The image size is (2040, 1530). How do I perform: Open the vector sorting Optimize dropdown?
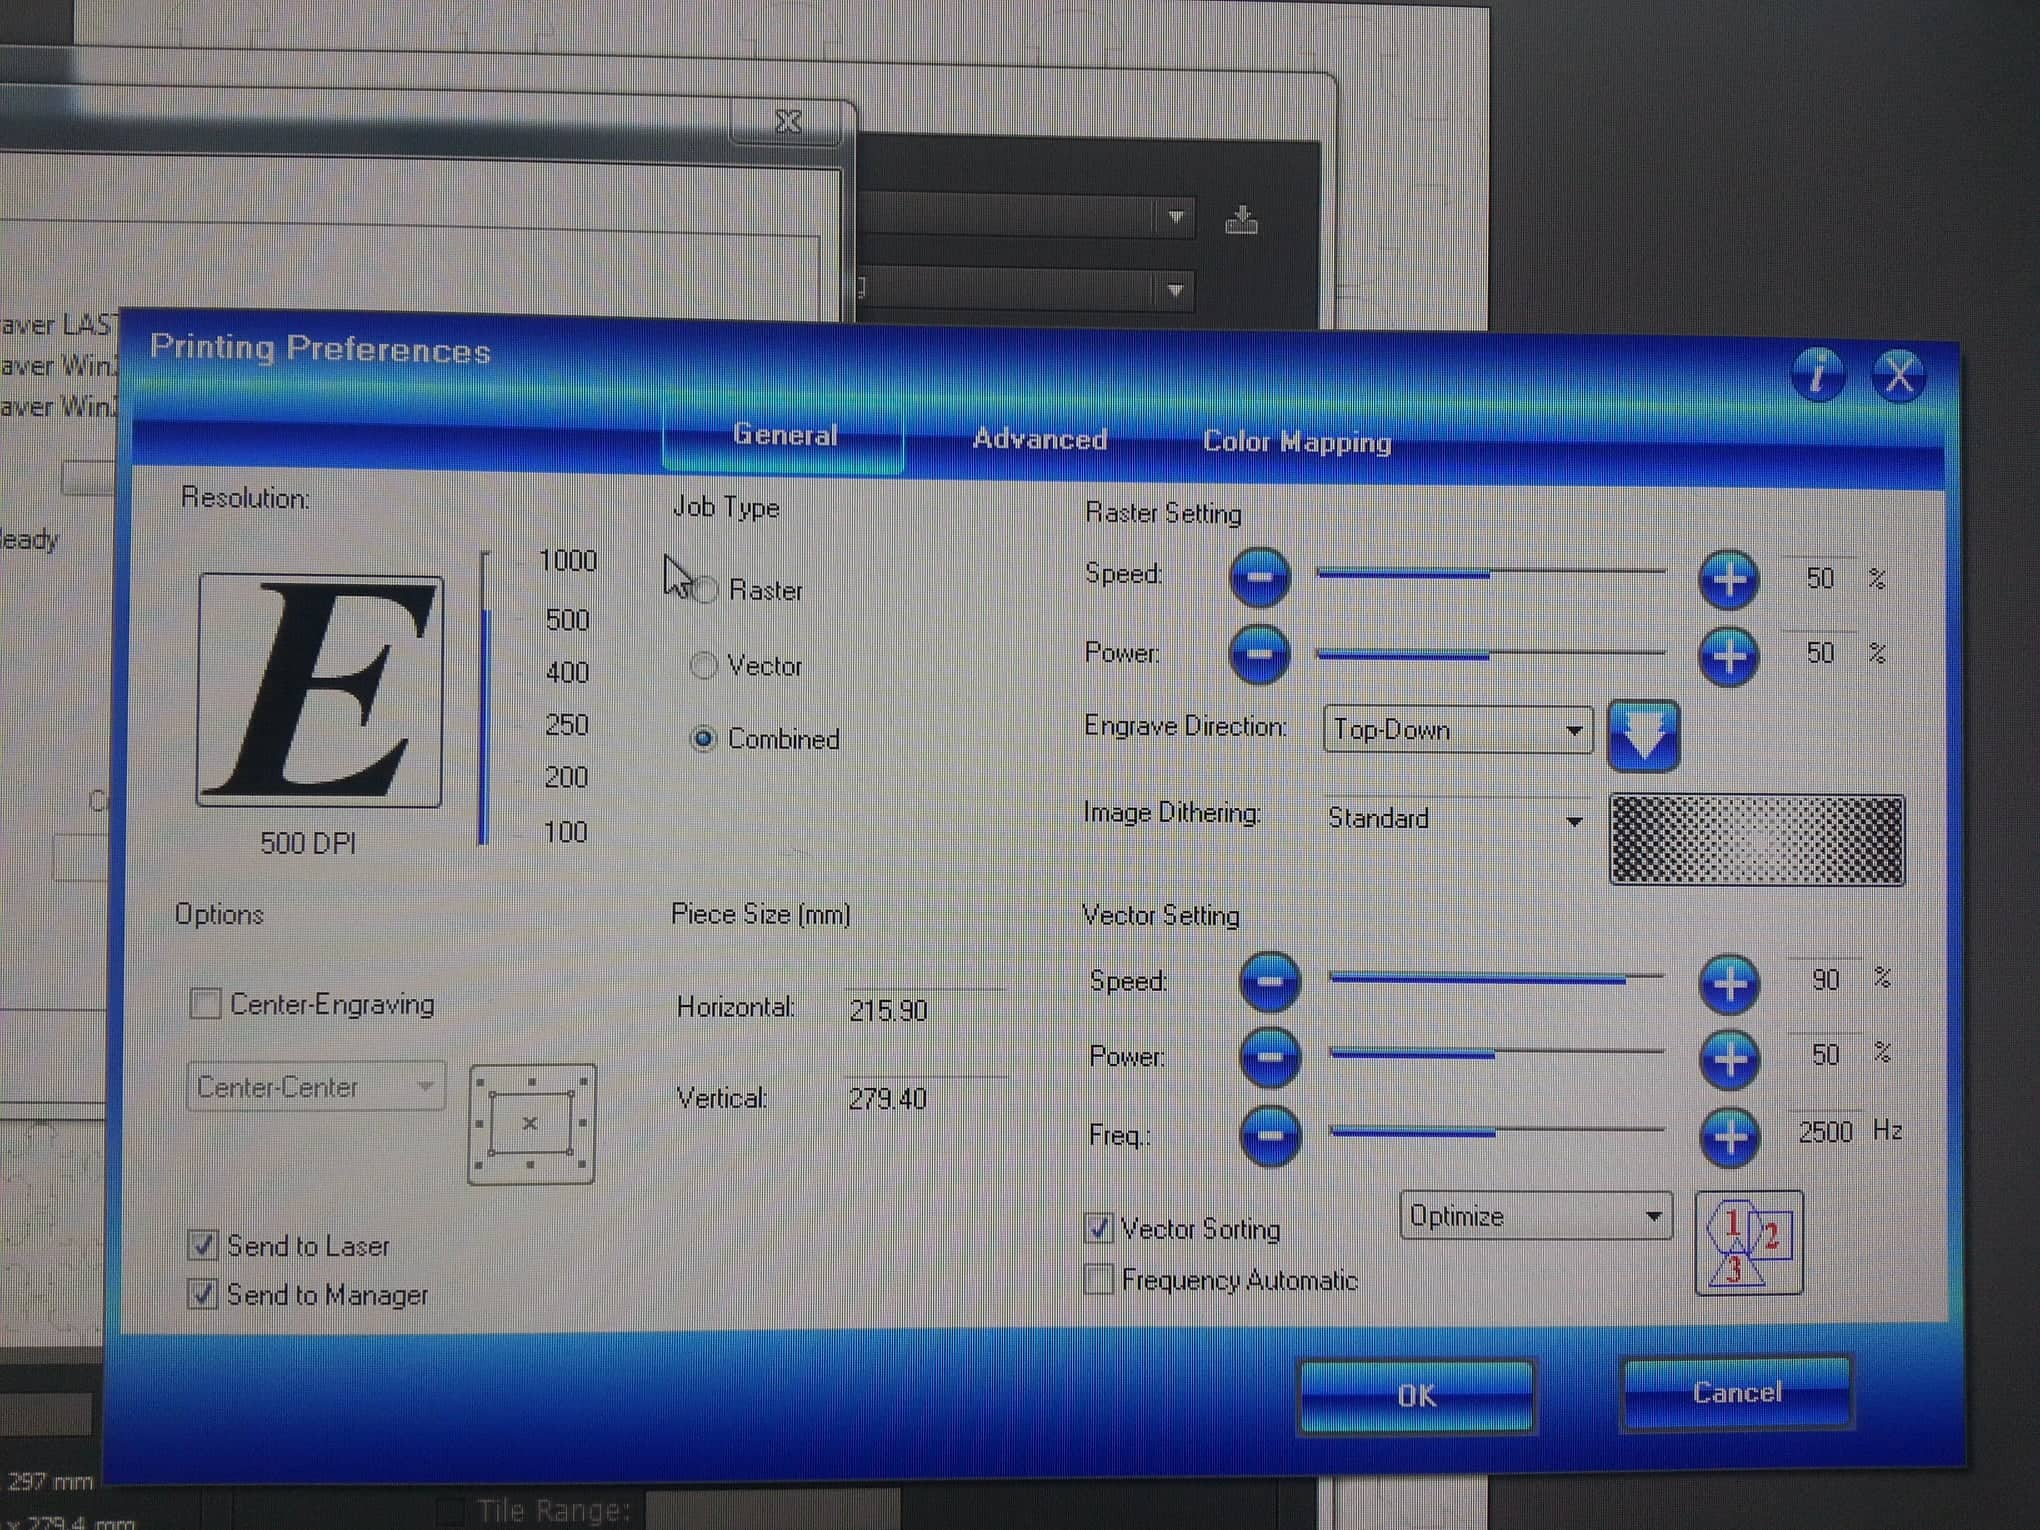coord(1536,1216)
